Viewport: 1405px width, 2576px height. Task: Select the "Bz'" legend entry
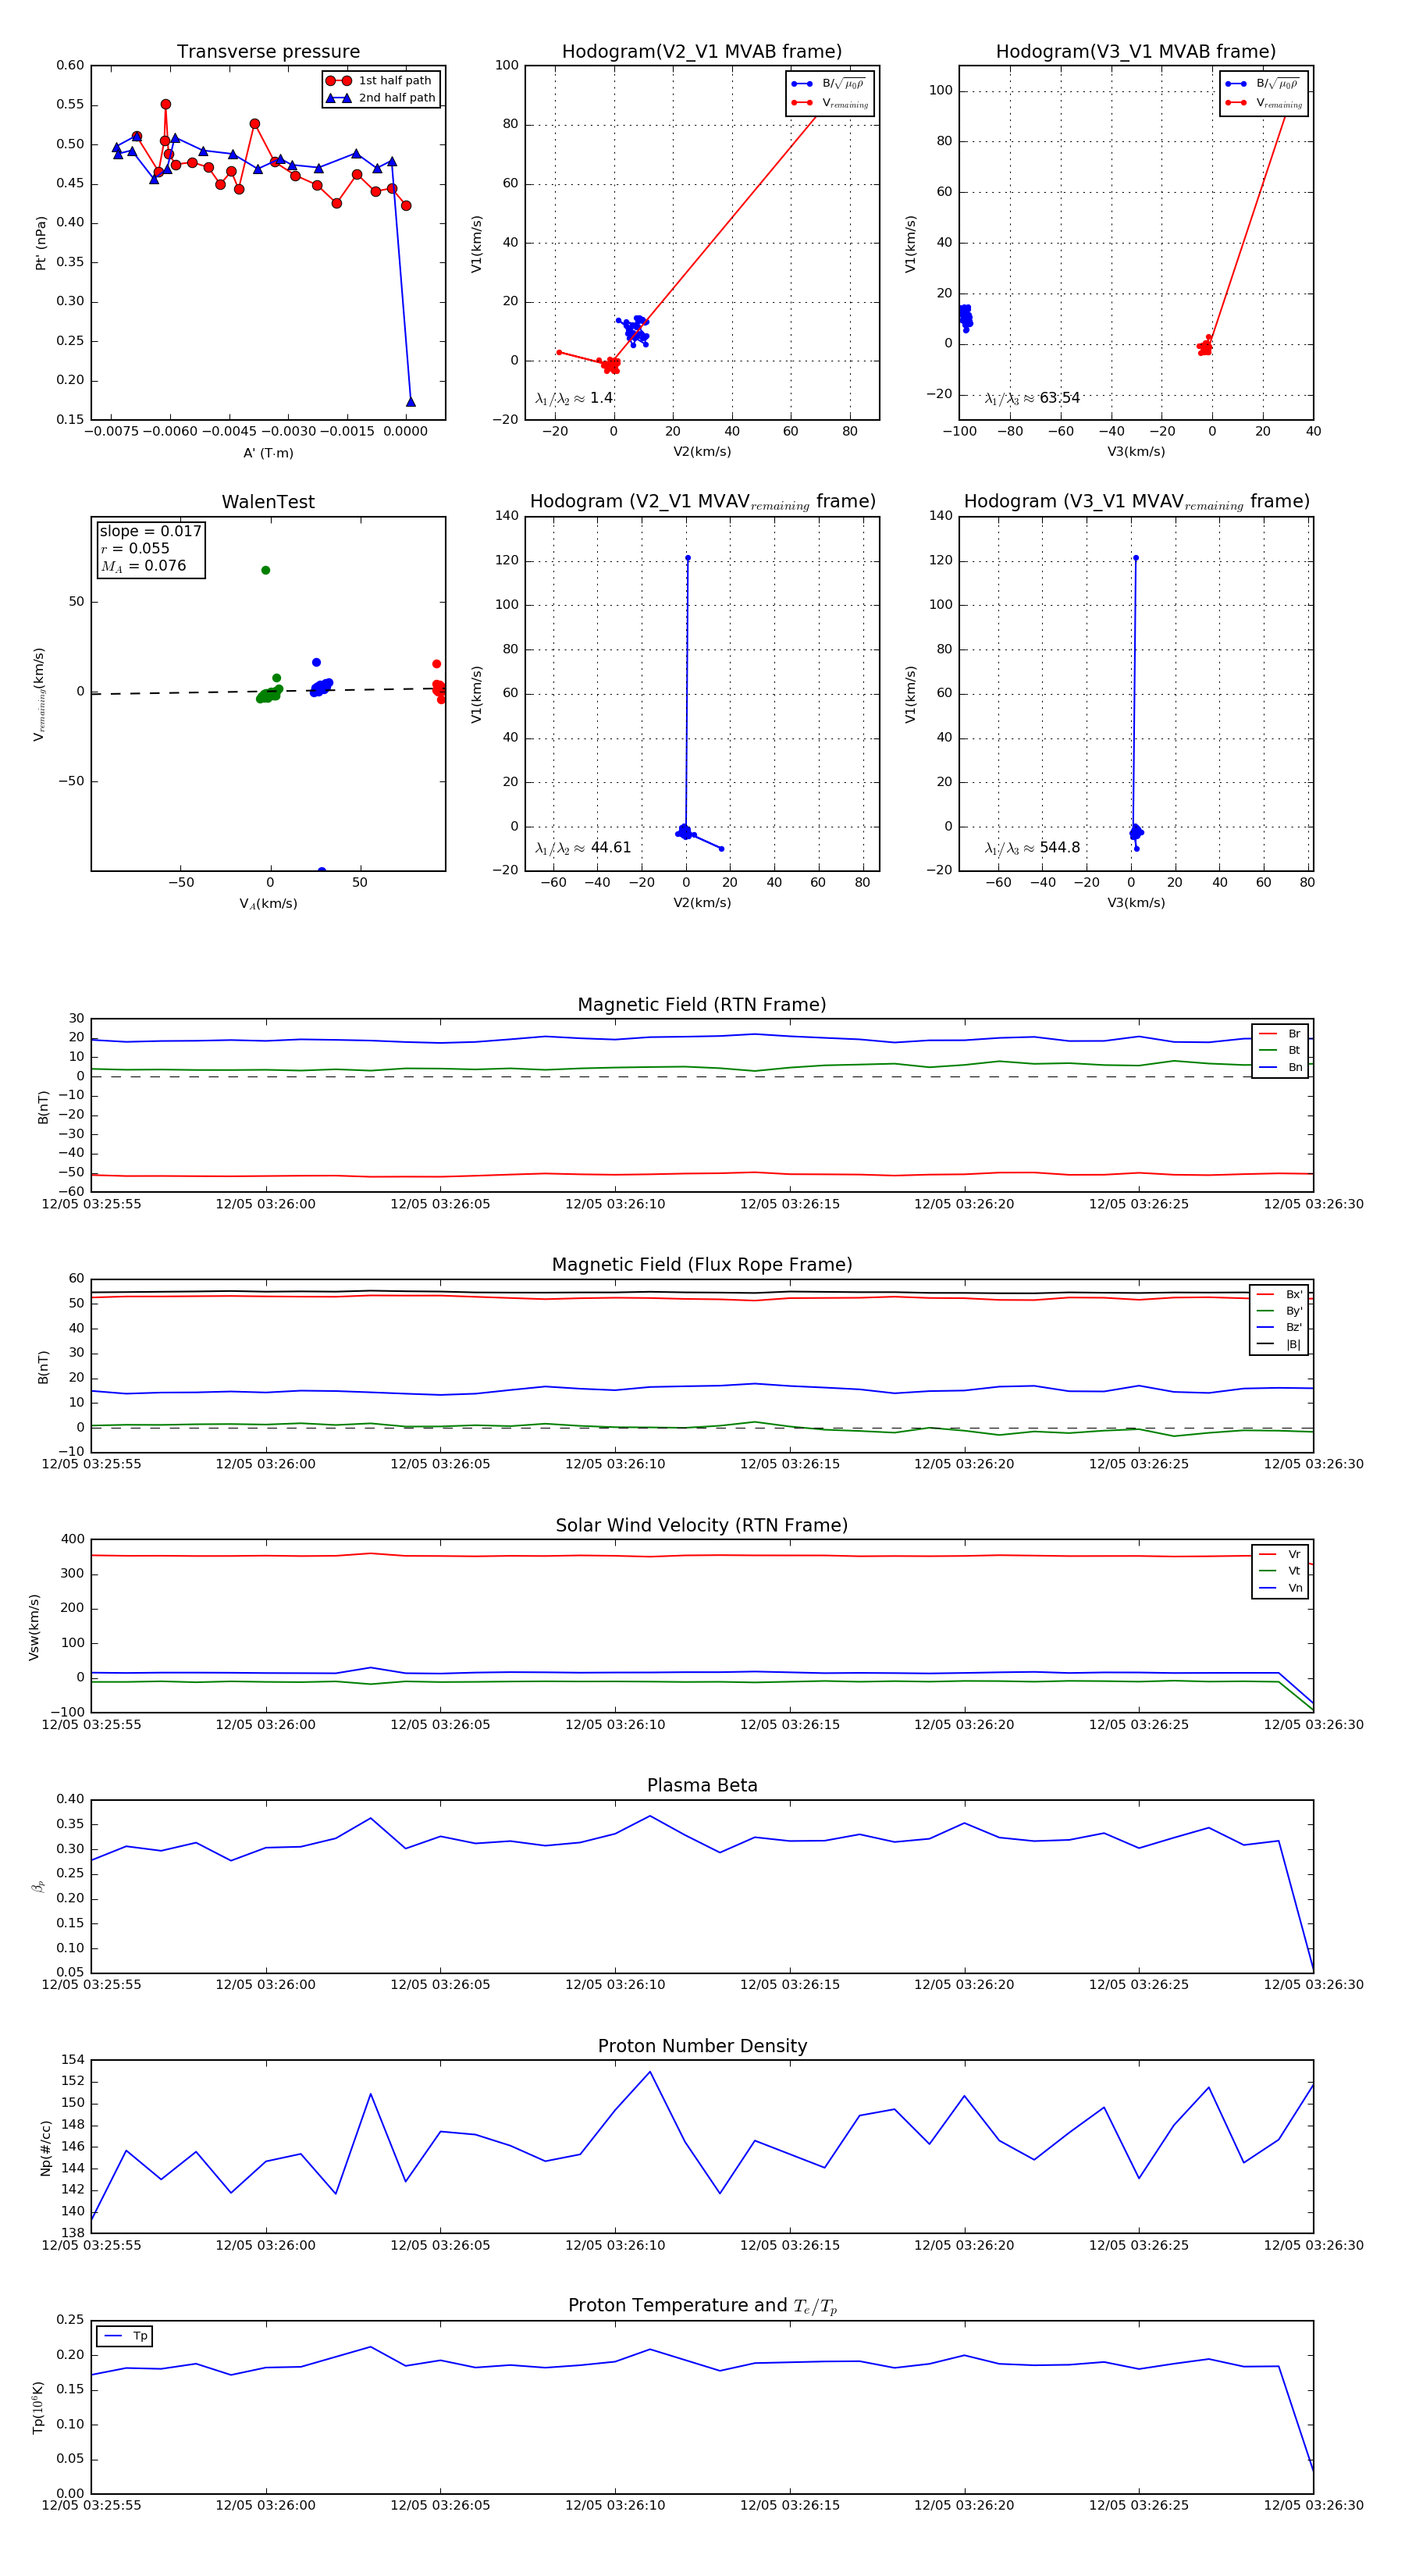(x=1279, y=1328)
